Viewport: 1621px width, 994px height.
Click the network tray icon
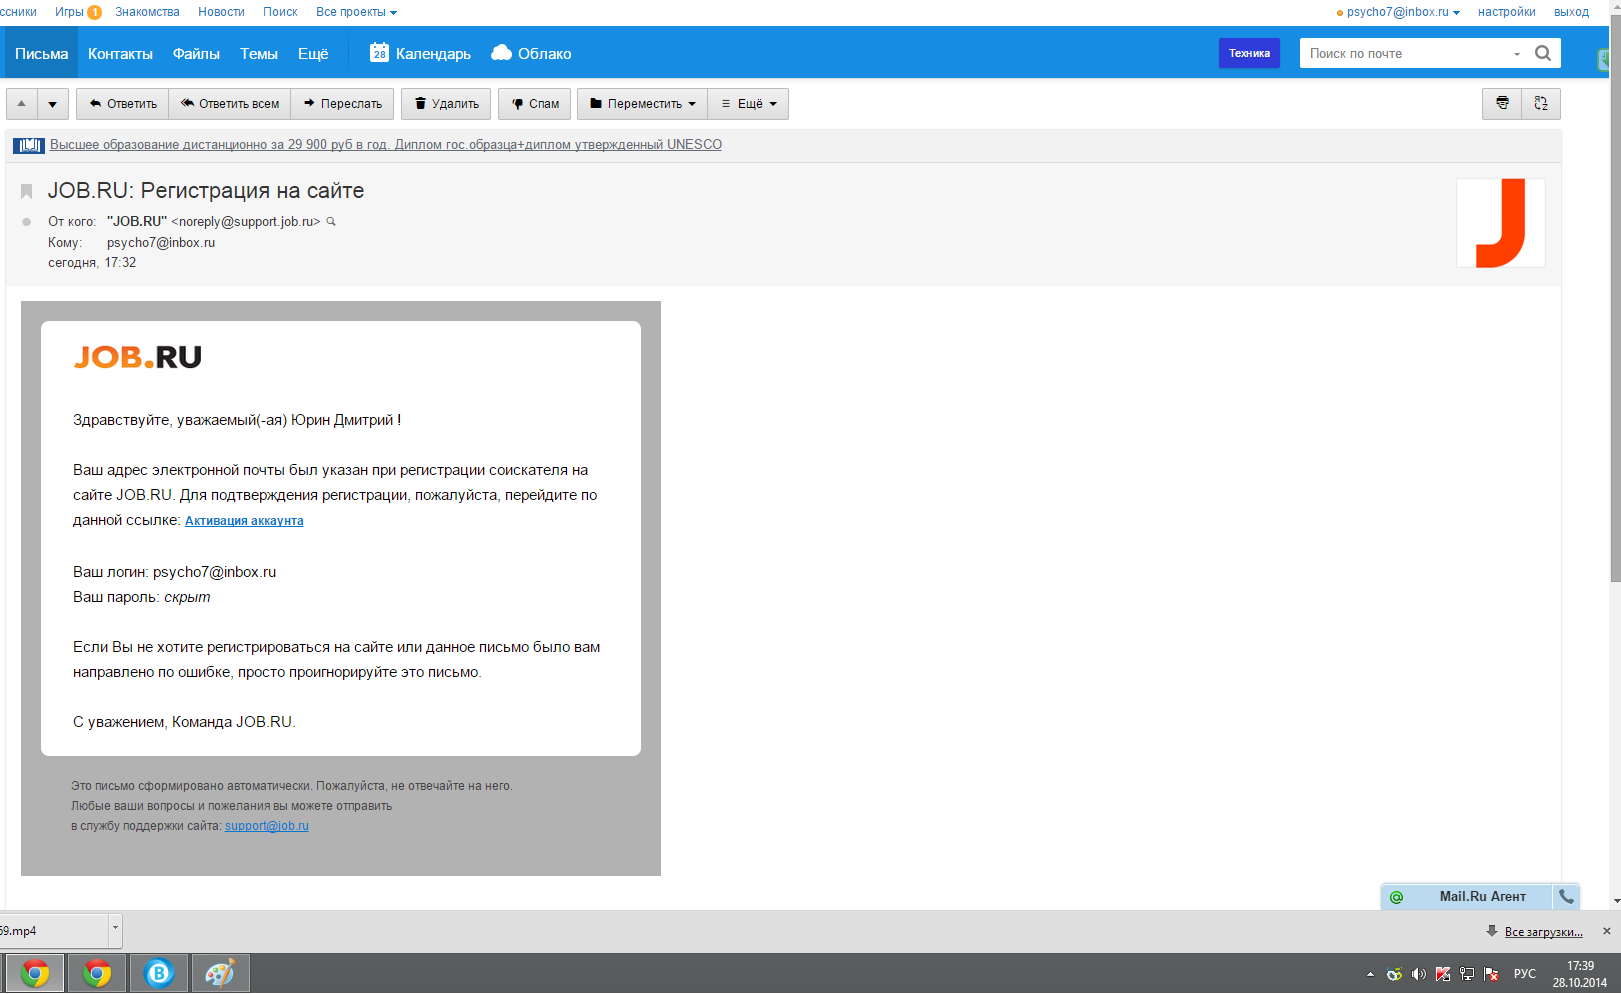coord(1467,974)
